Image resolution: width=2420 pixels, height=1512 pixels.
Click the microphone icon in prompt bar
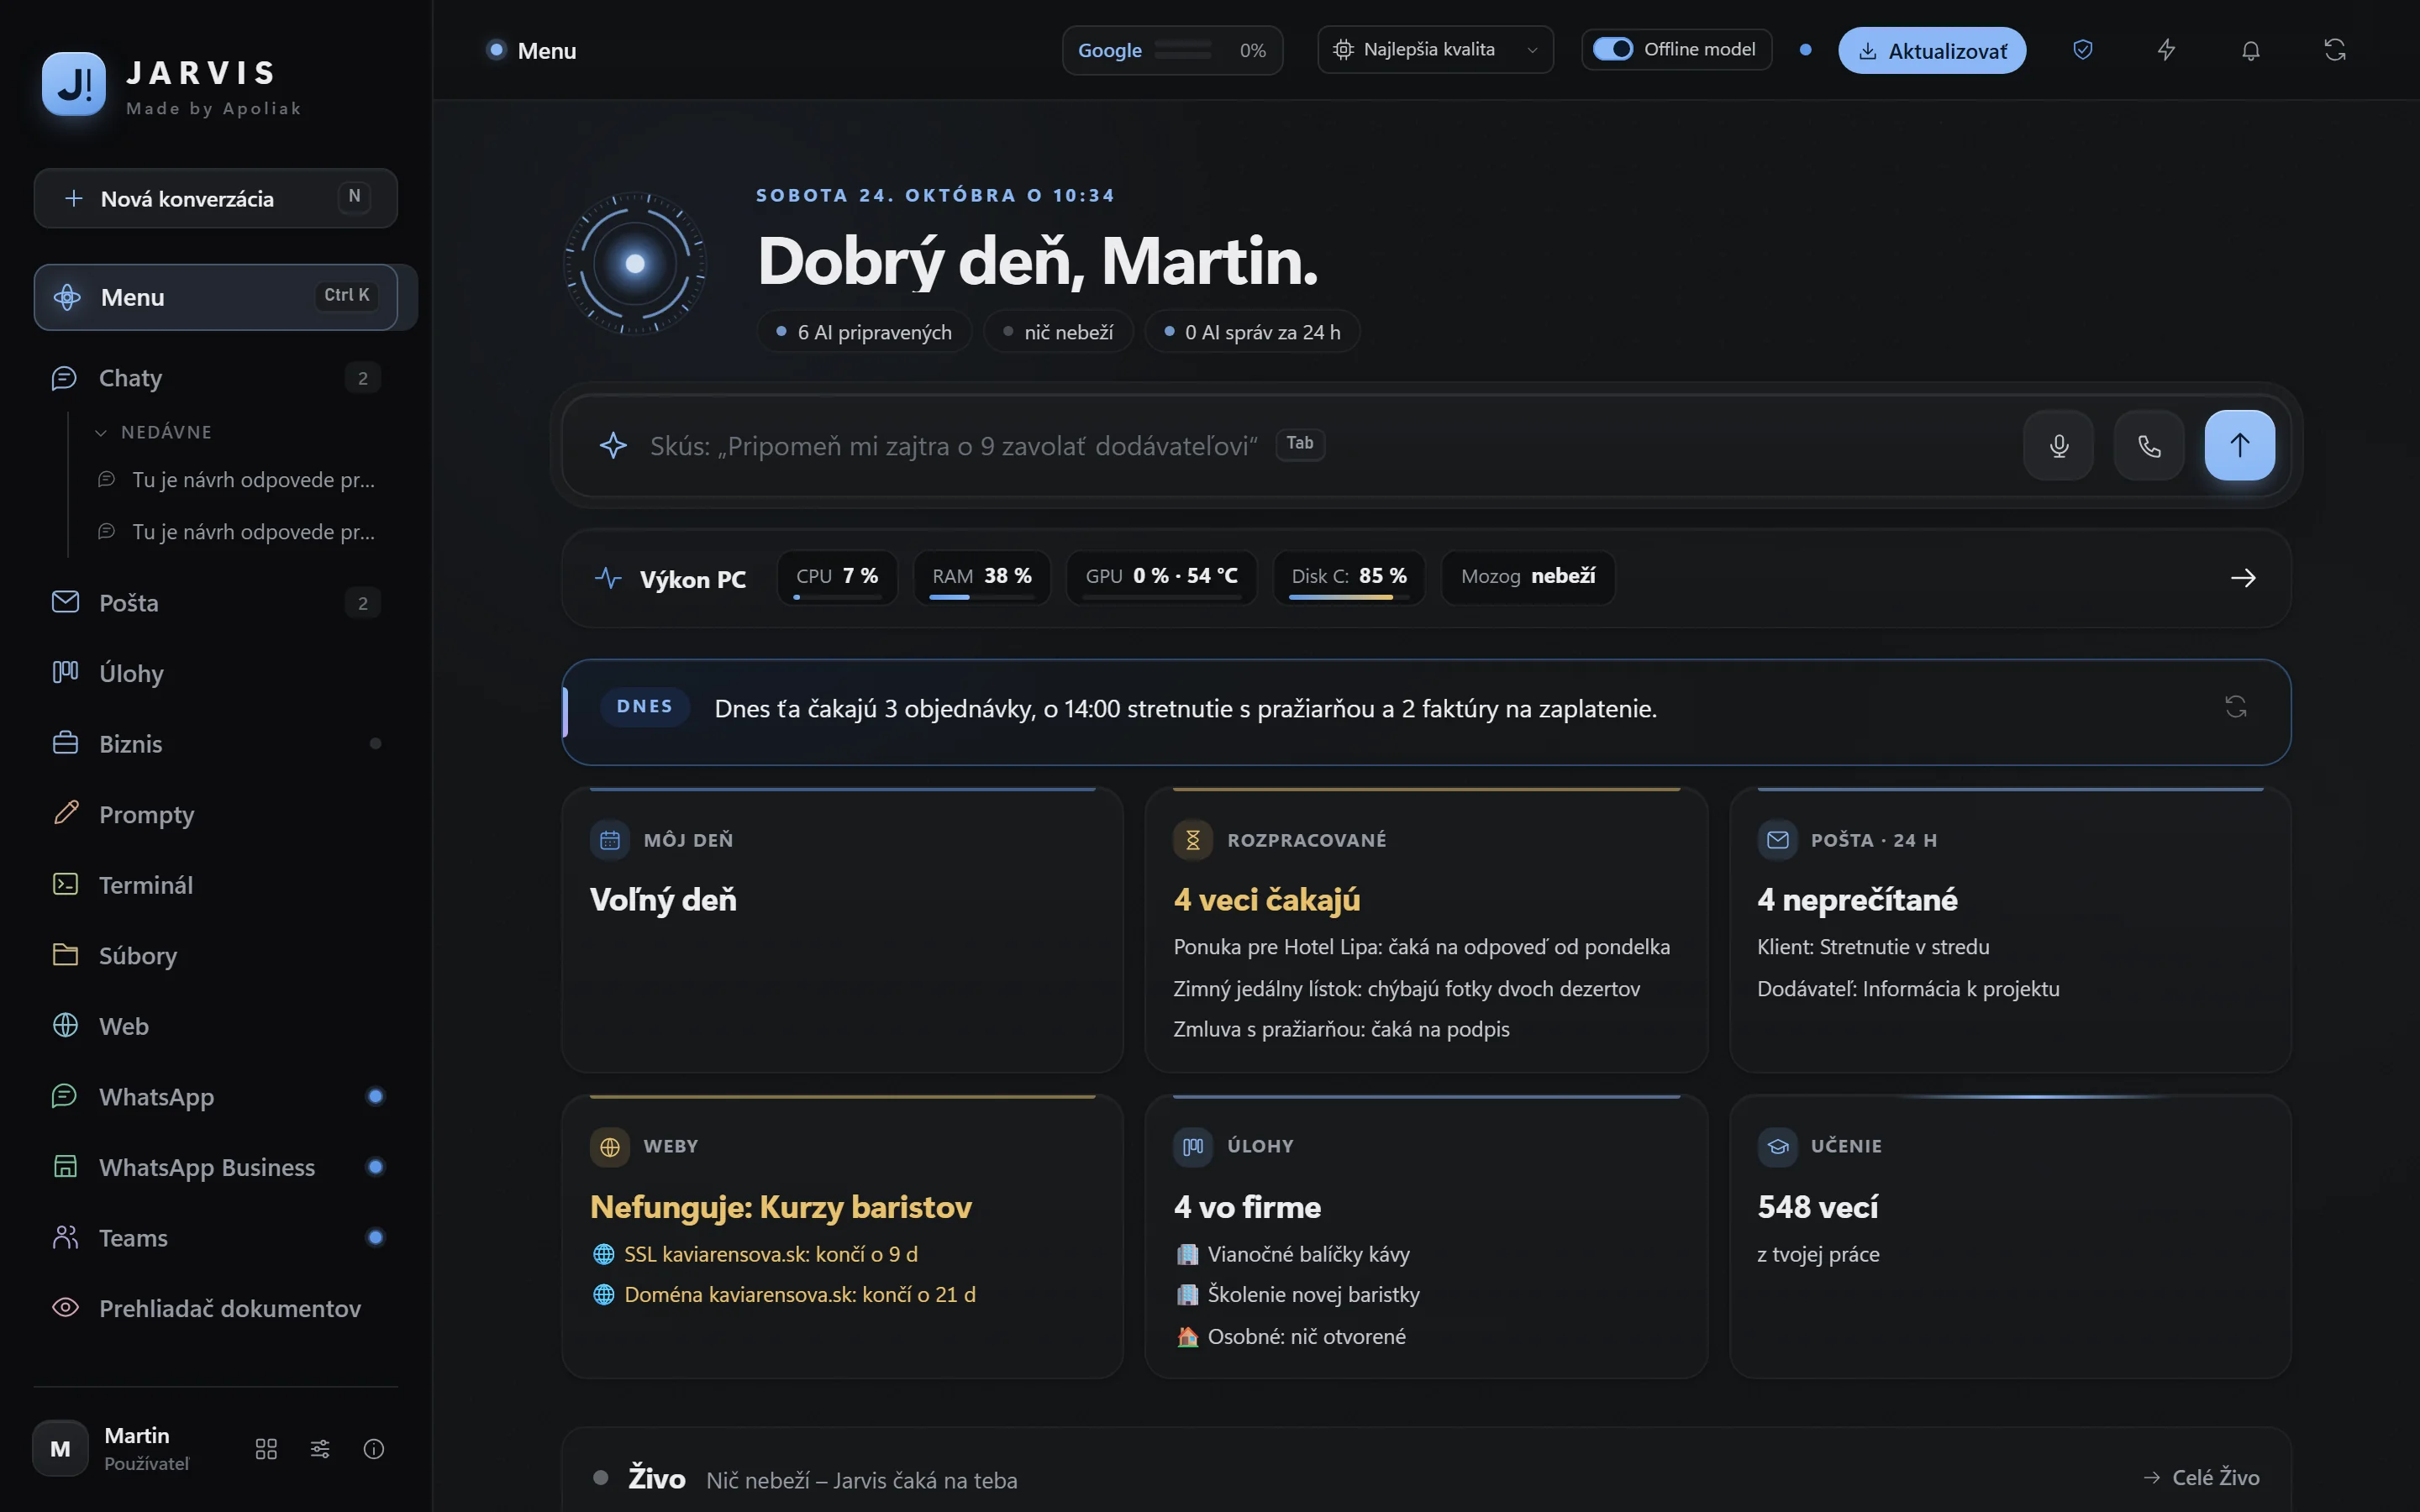coord(2058,445)
